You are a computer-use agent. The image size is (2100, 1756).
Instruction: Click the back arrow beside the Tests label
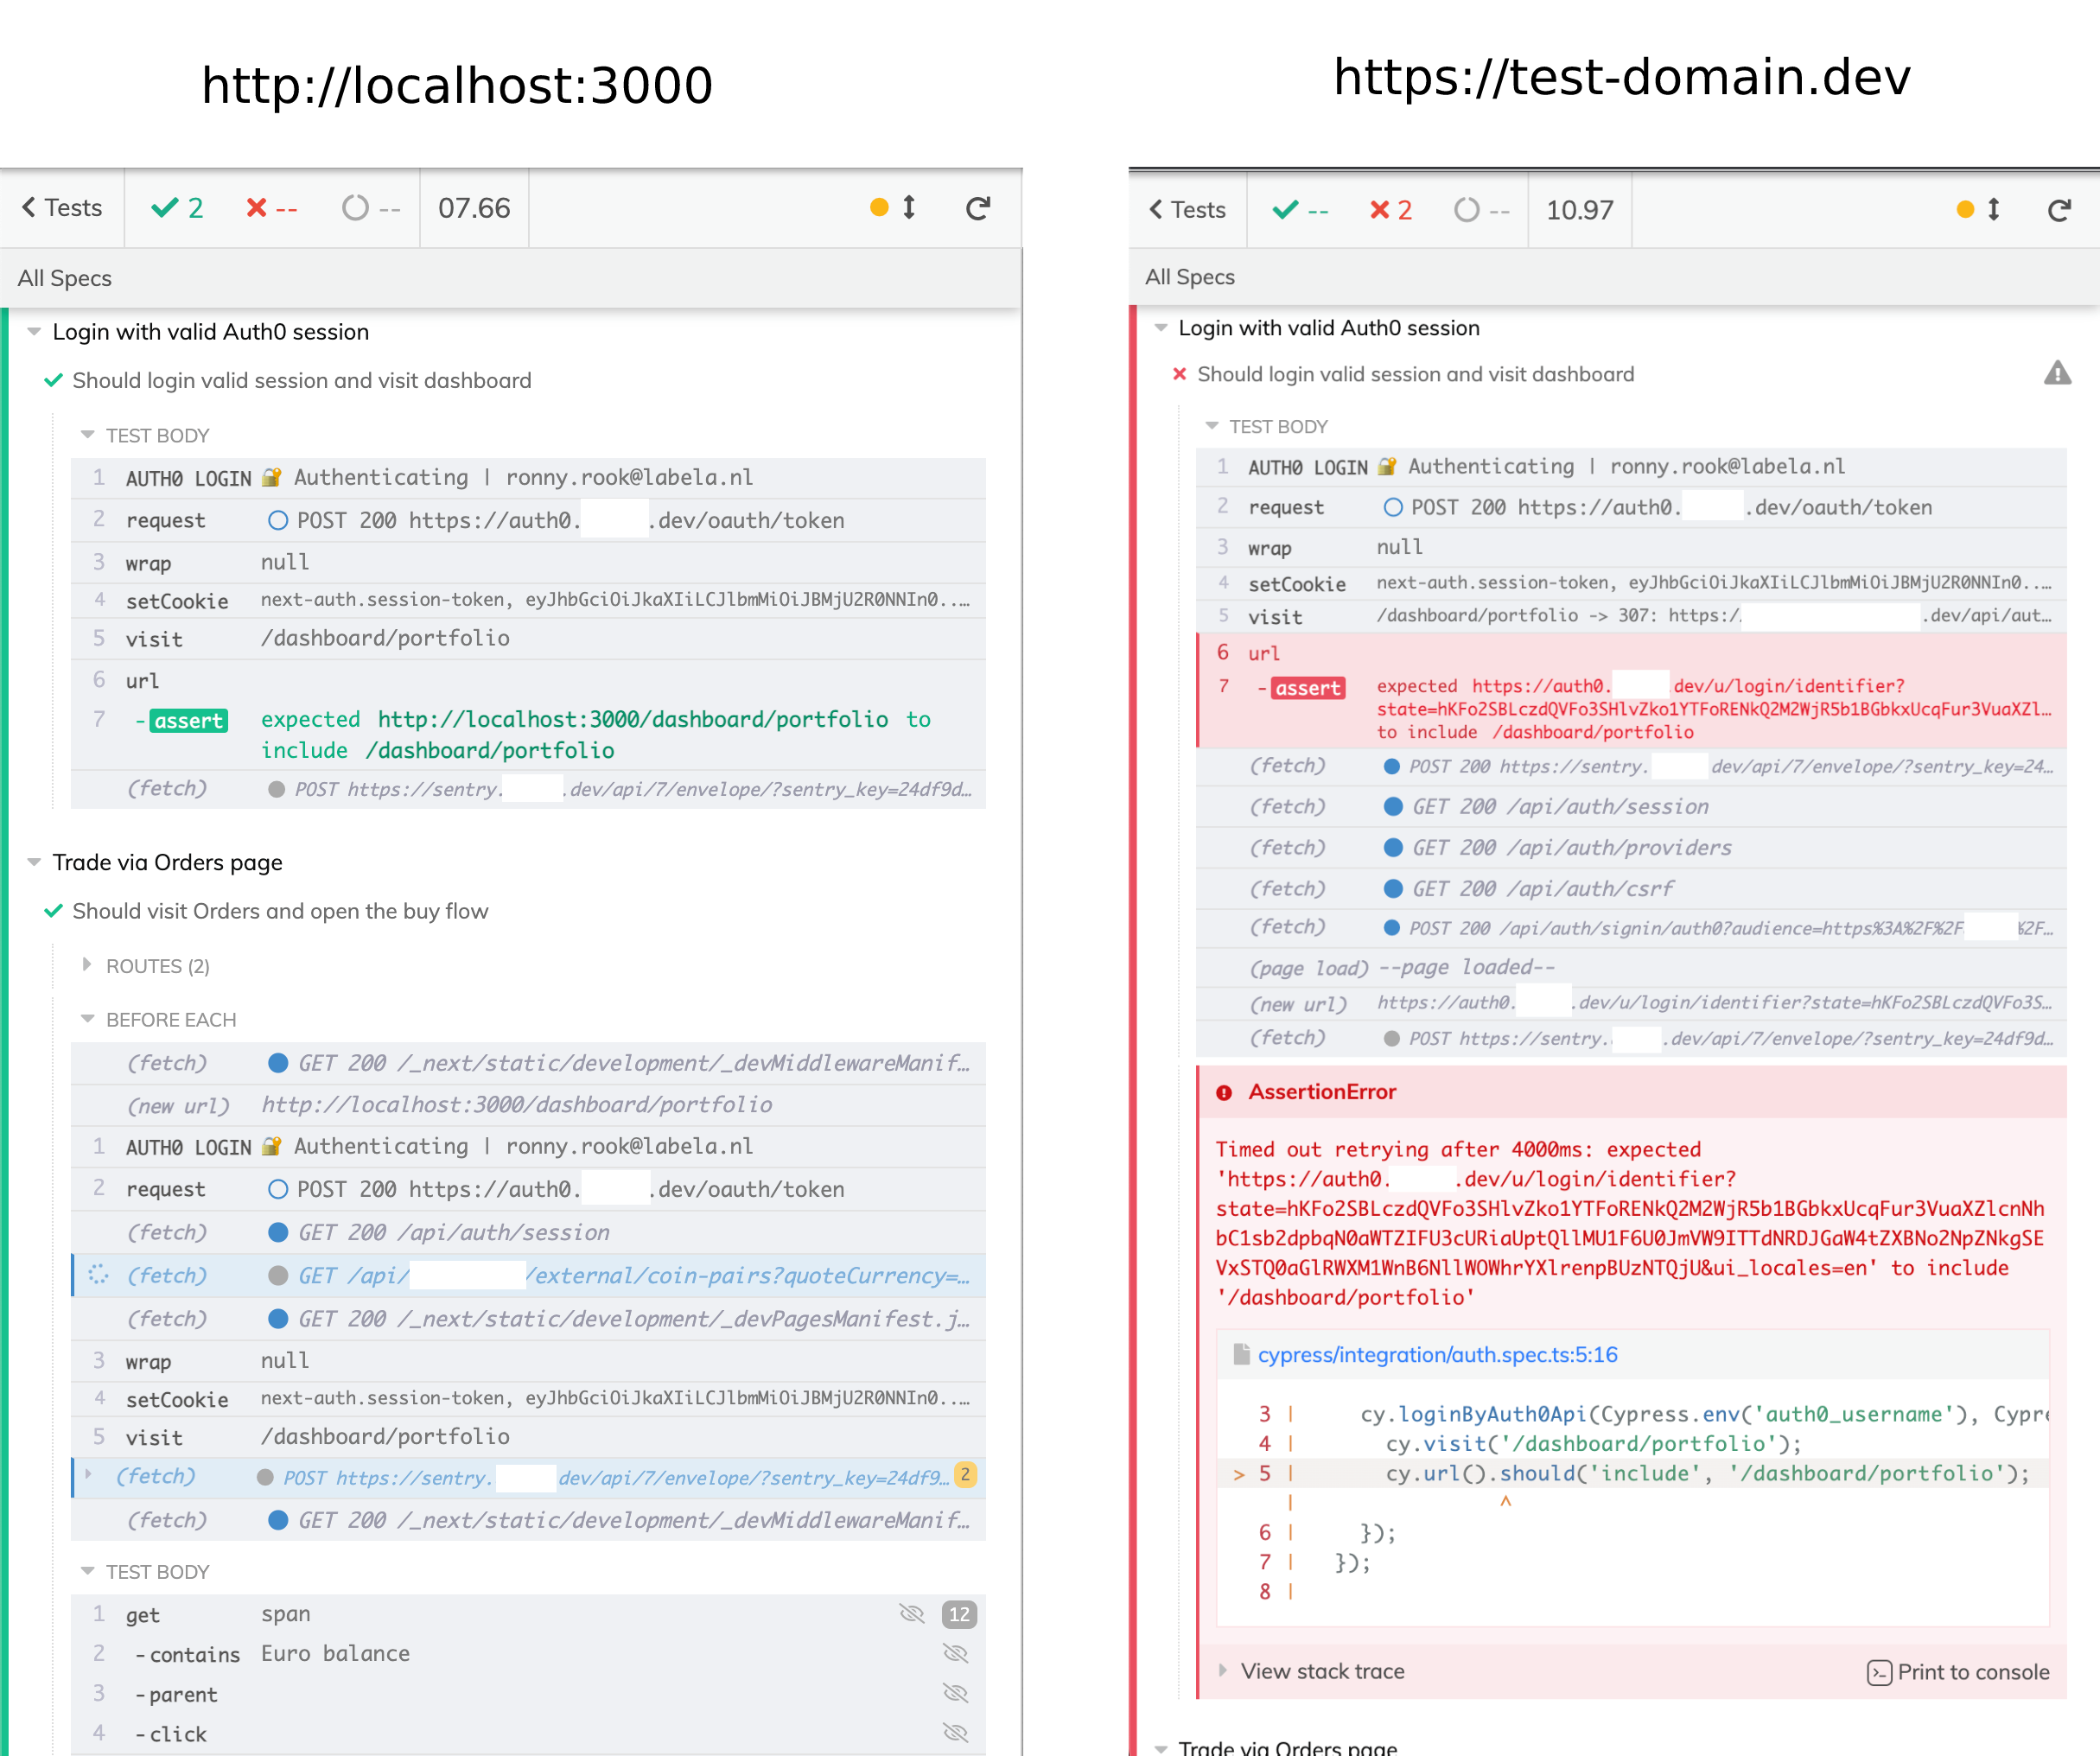pyautogui.click(x=28, y=208)
